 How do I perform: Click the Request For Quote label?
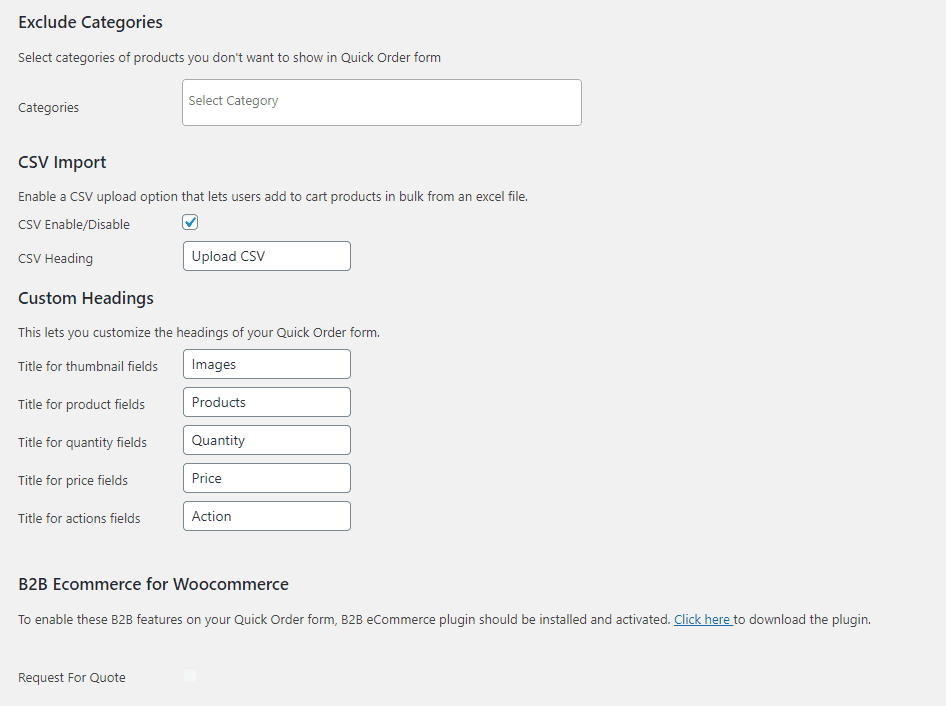point(71,677)
